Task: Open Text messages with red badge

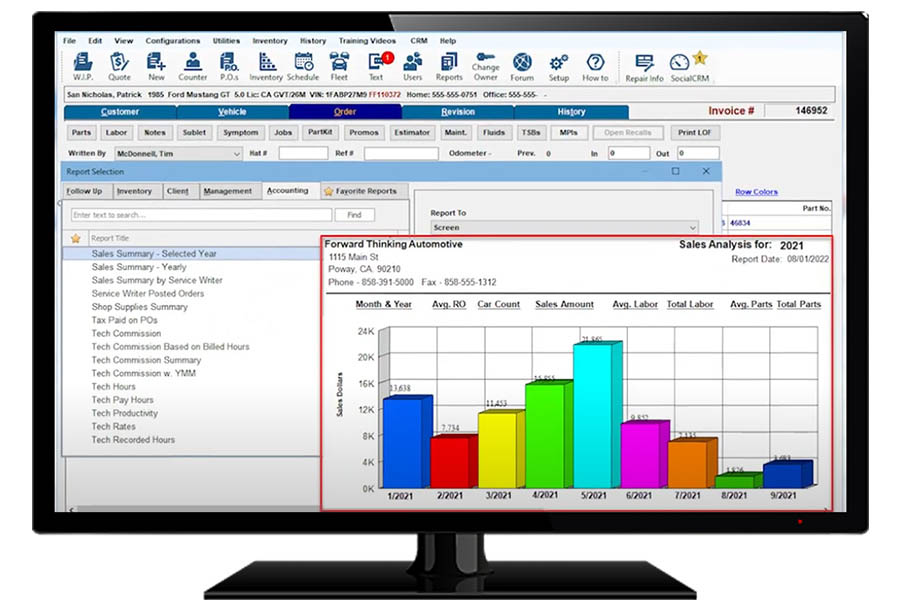Action: [376, 66]
